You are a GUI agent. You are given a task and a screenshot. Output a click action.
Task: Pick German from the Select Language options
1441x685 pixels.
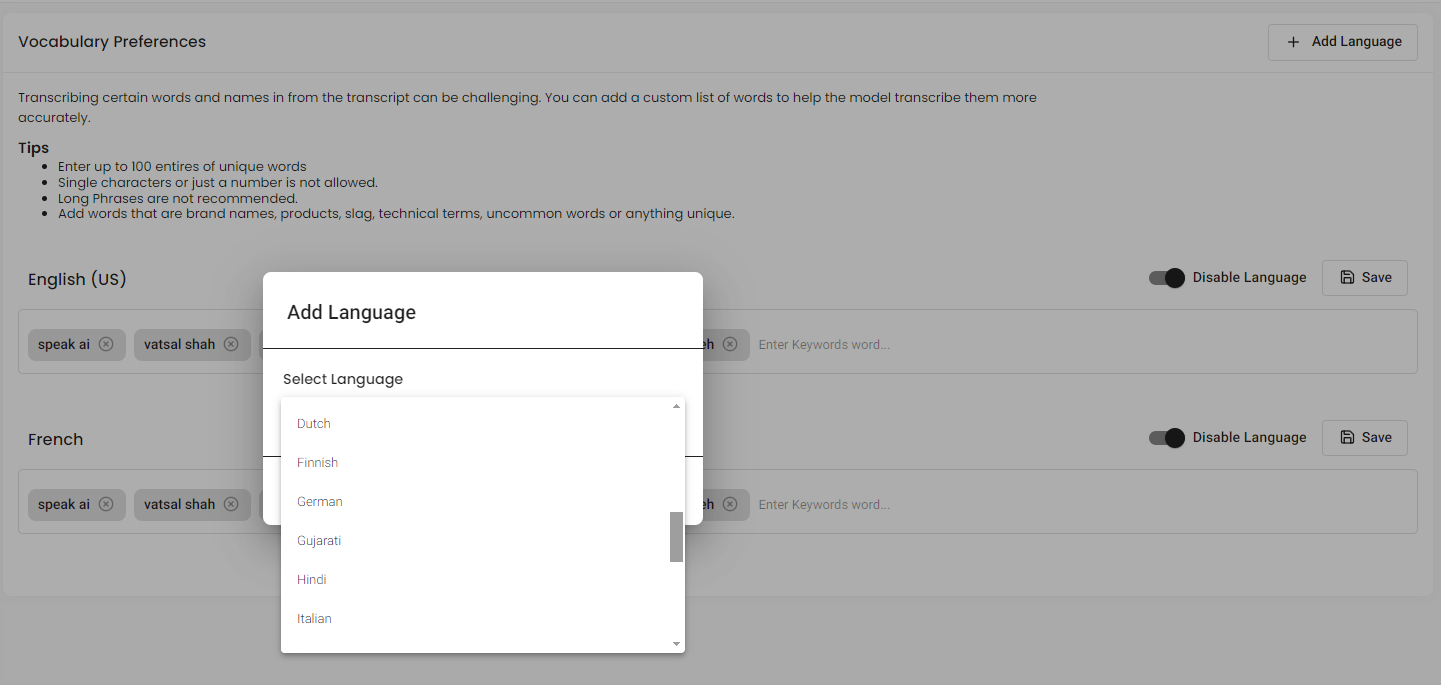(320, 502)
